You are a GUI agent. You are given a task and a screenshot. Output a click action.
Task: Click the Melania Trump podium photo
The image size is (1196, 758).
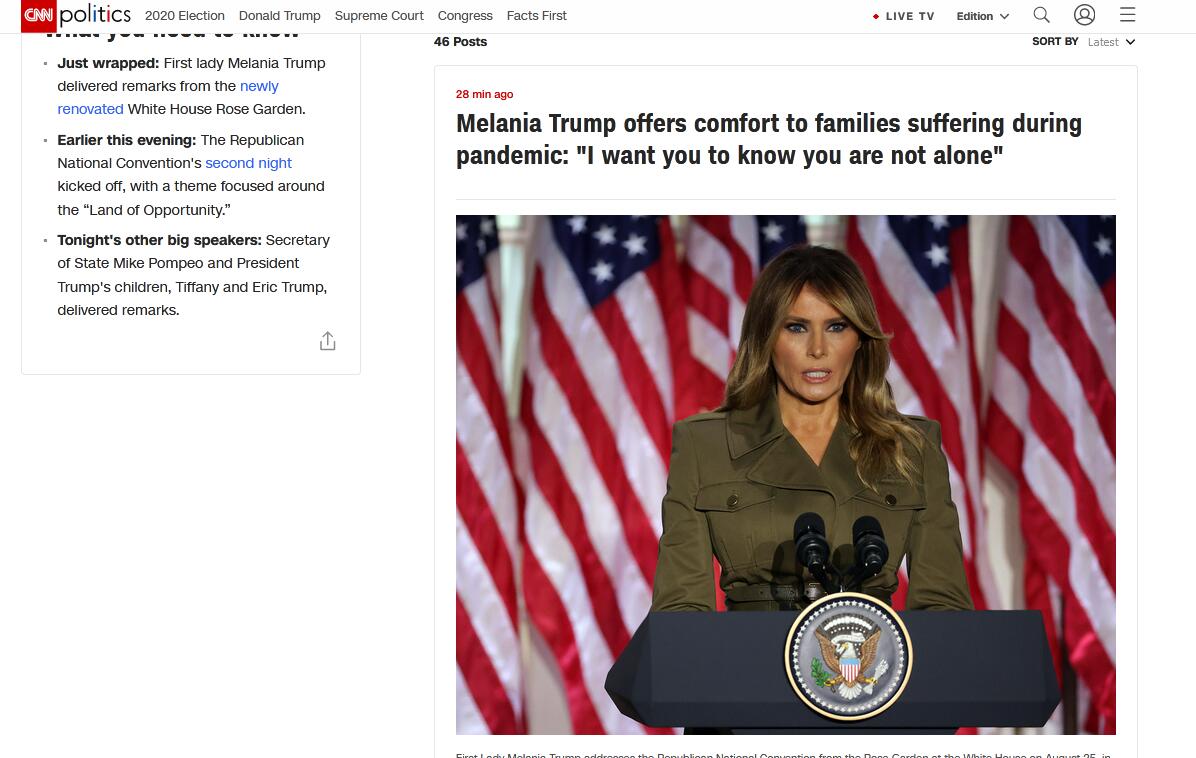(786, 474)
